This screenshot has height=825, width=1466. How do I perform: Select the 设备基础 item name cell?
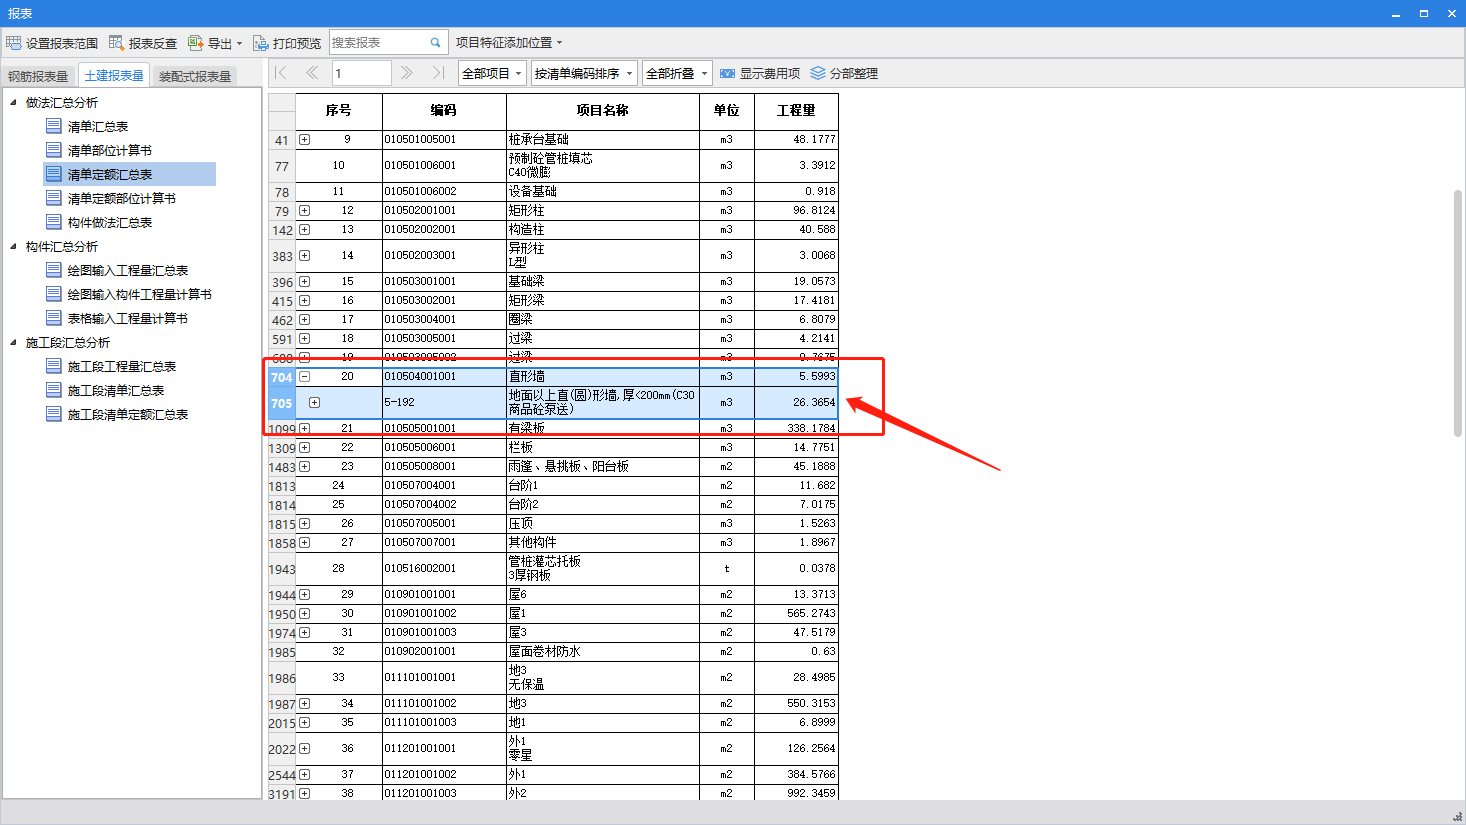[x=603, y=192]
